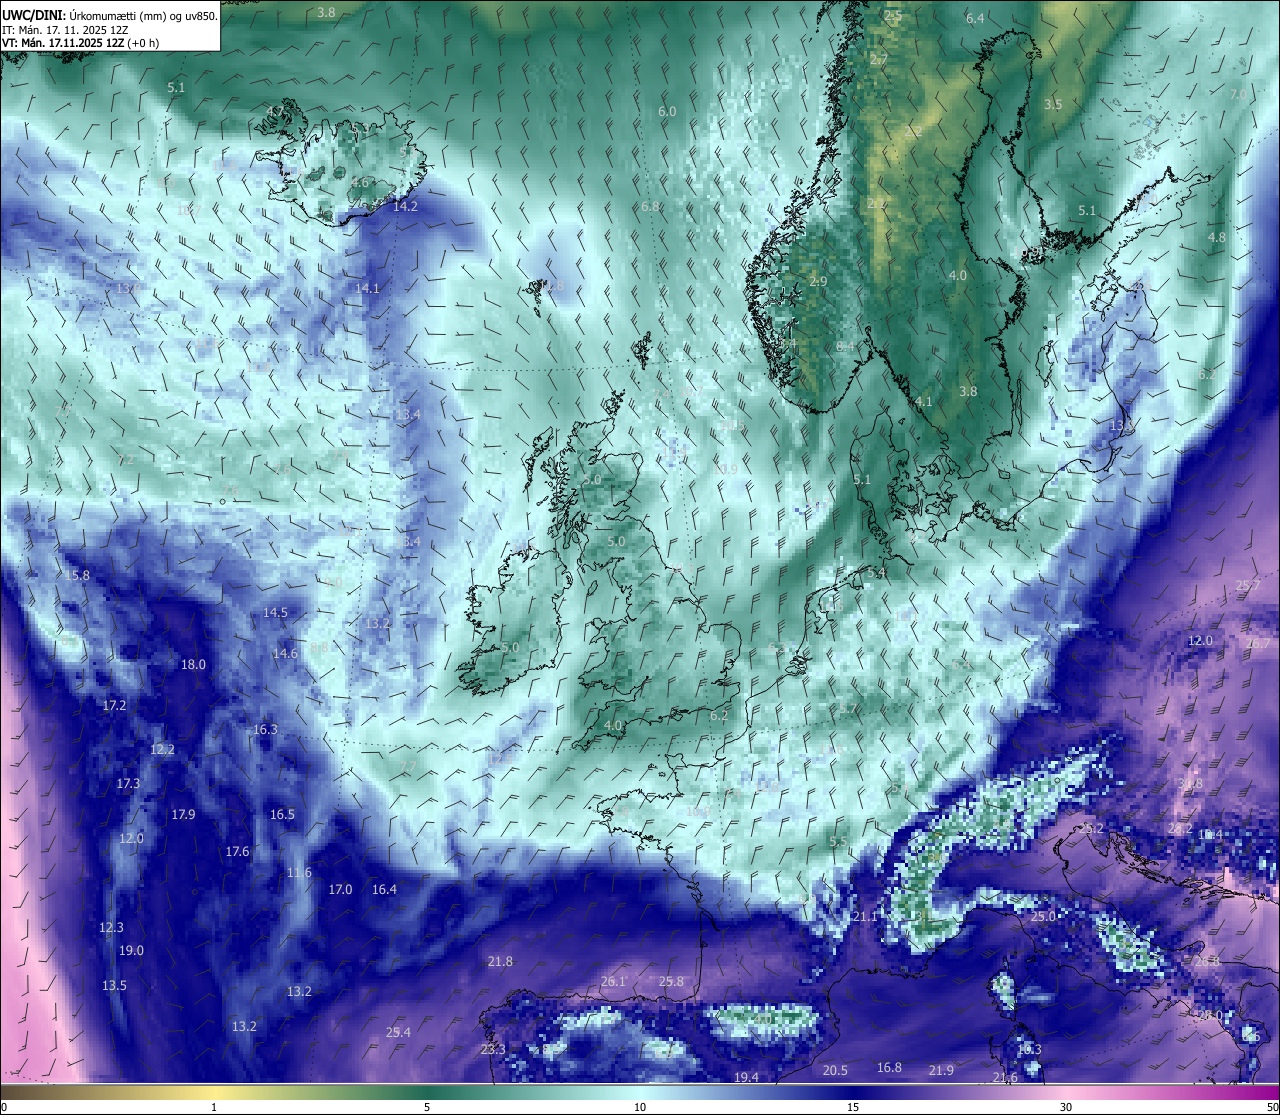Click the 16.5 value label on the map

(x=282, y=815)
